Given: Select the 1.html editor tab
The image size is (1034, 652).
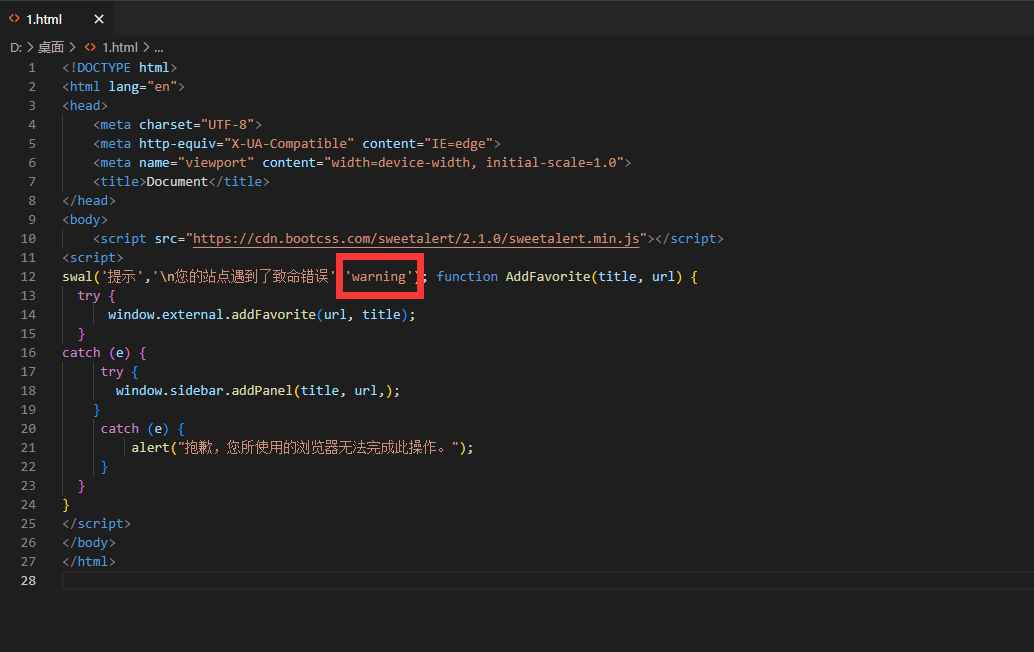Looking at the screenshot, I should (x=57, y=19).
